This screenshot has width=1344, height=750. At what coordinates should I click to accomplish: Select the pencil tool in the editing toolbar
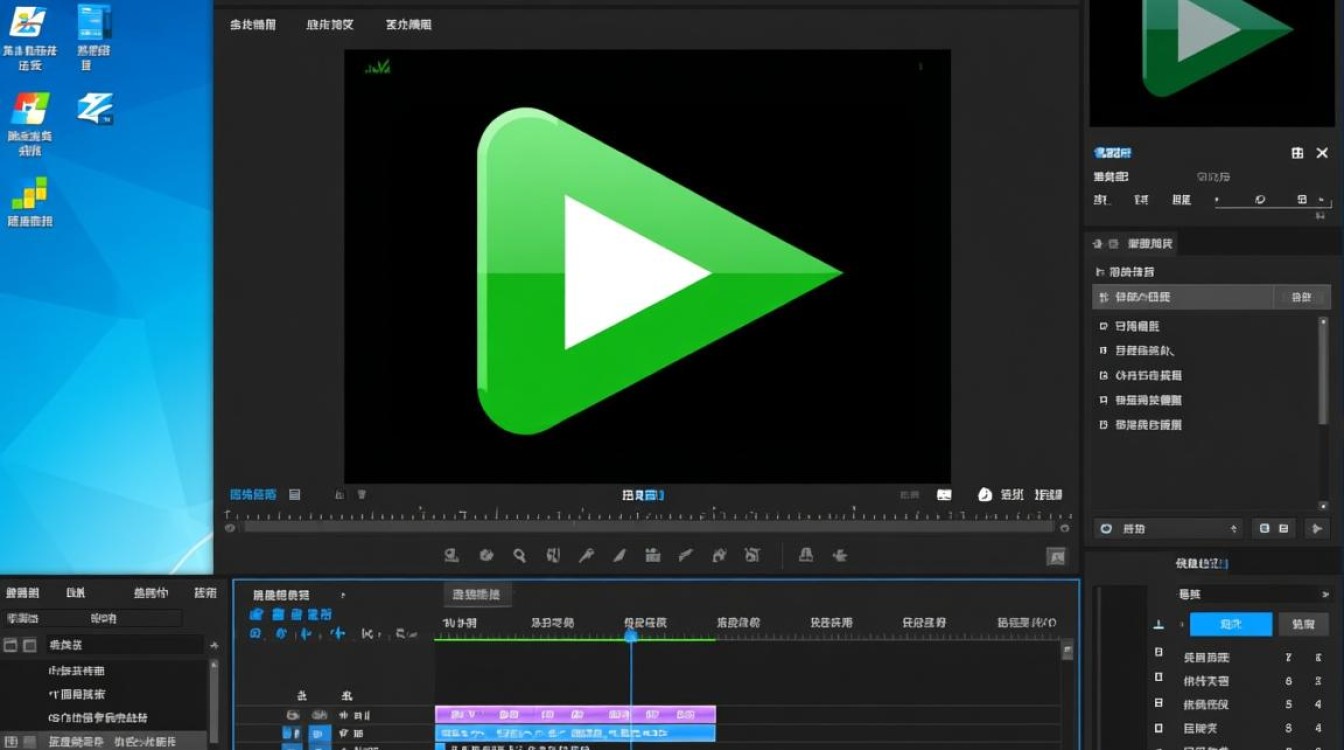619,555
